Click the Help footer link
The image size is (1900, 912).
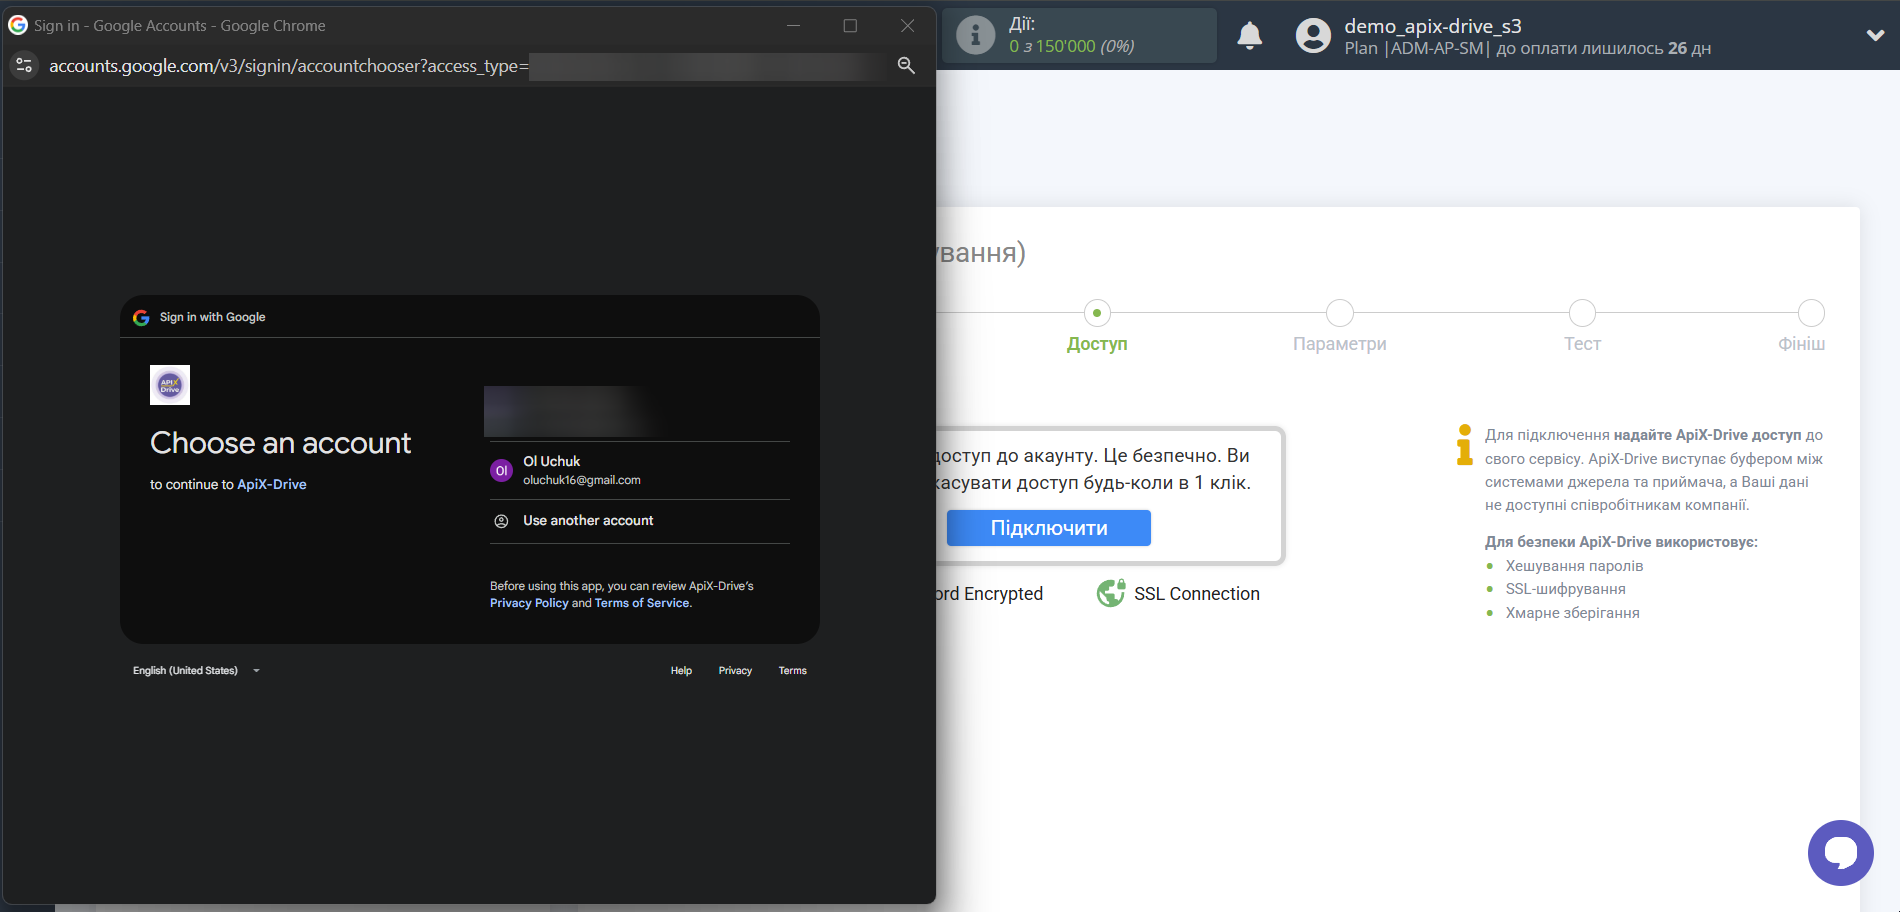pos(681,671)
